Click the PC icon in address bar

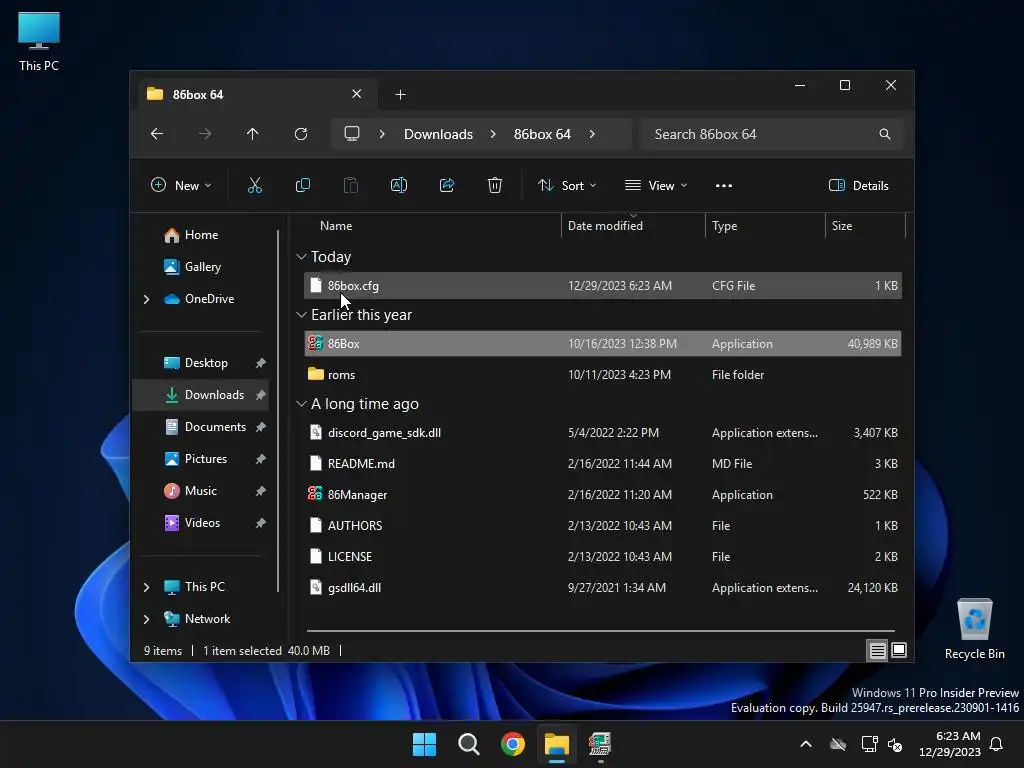pos(352,134)
